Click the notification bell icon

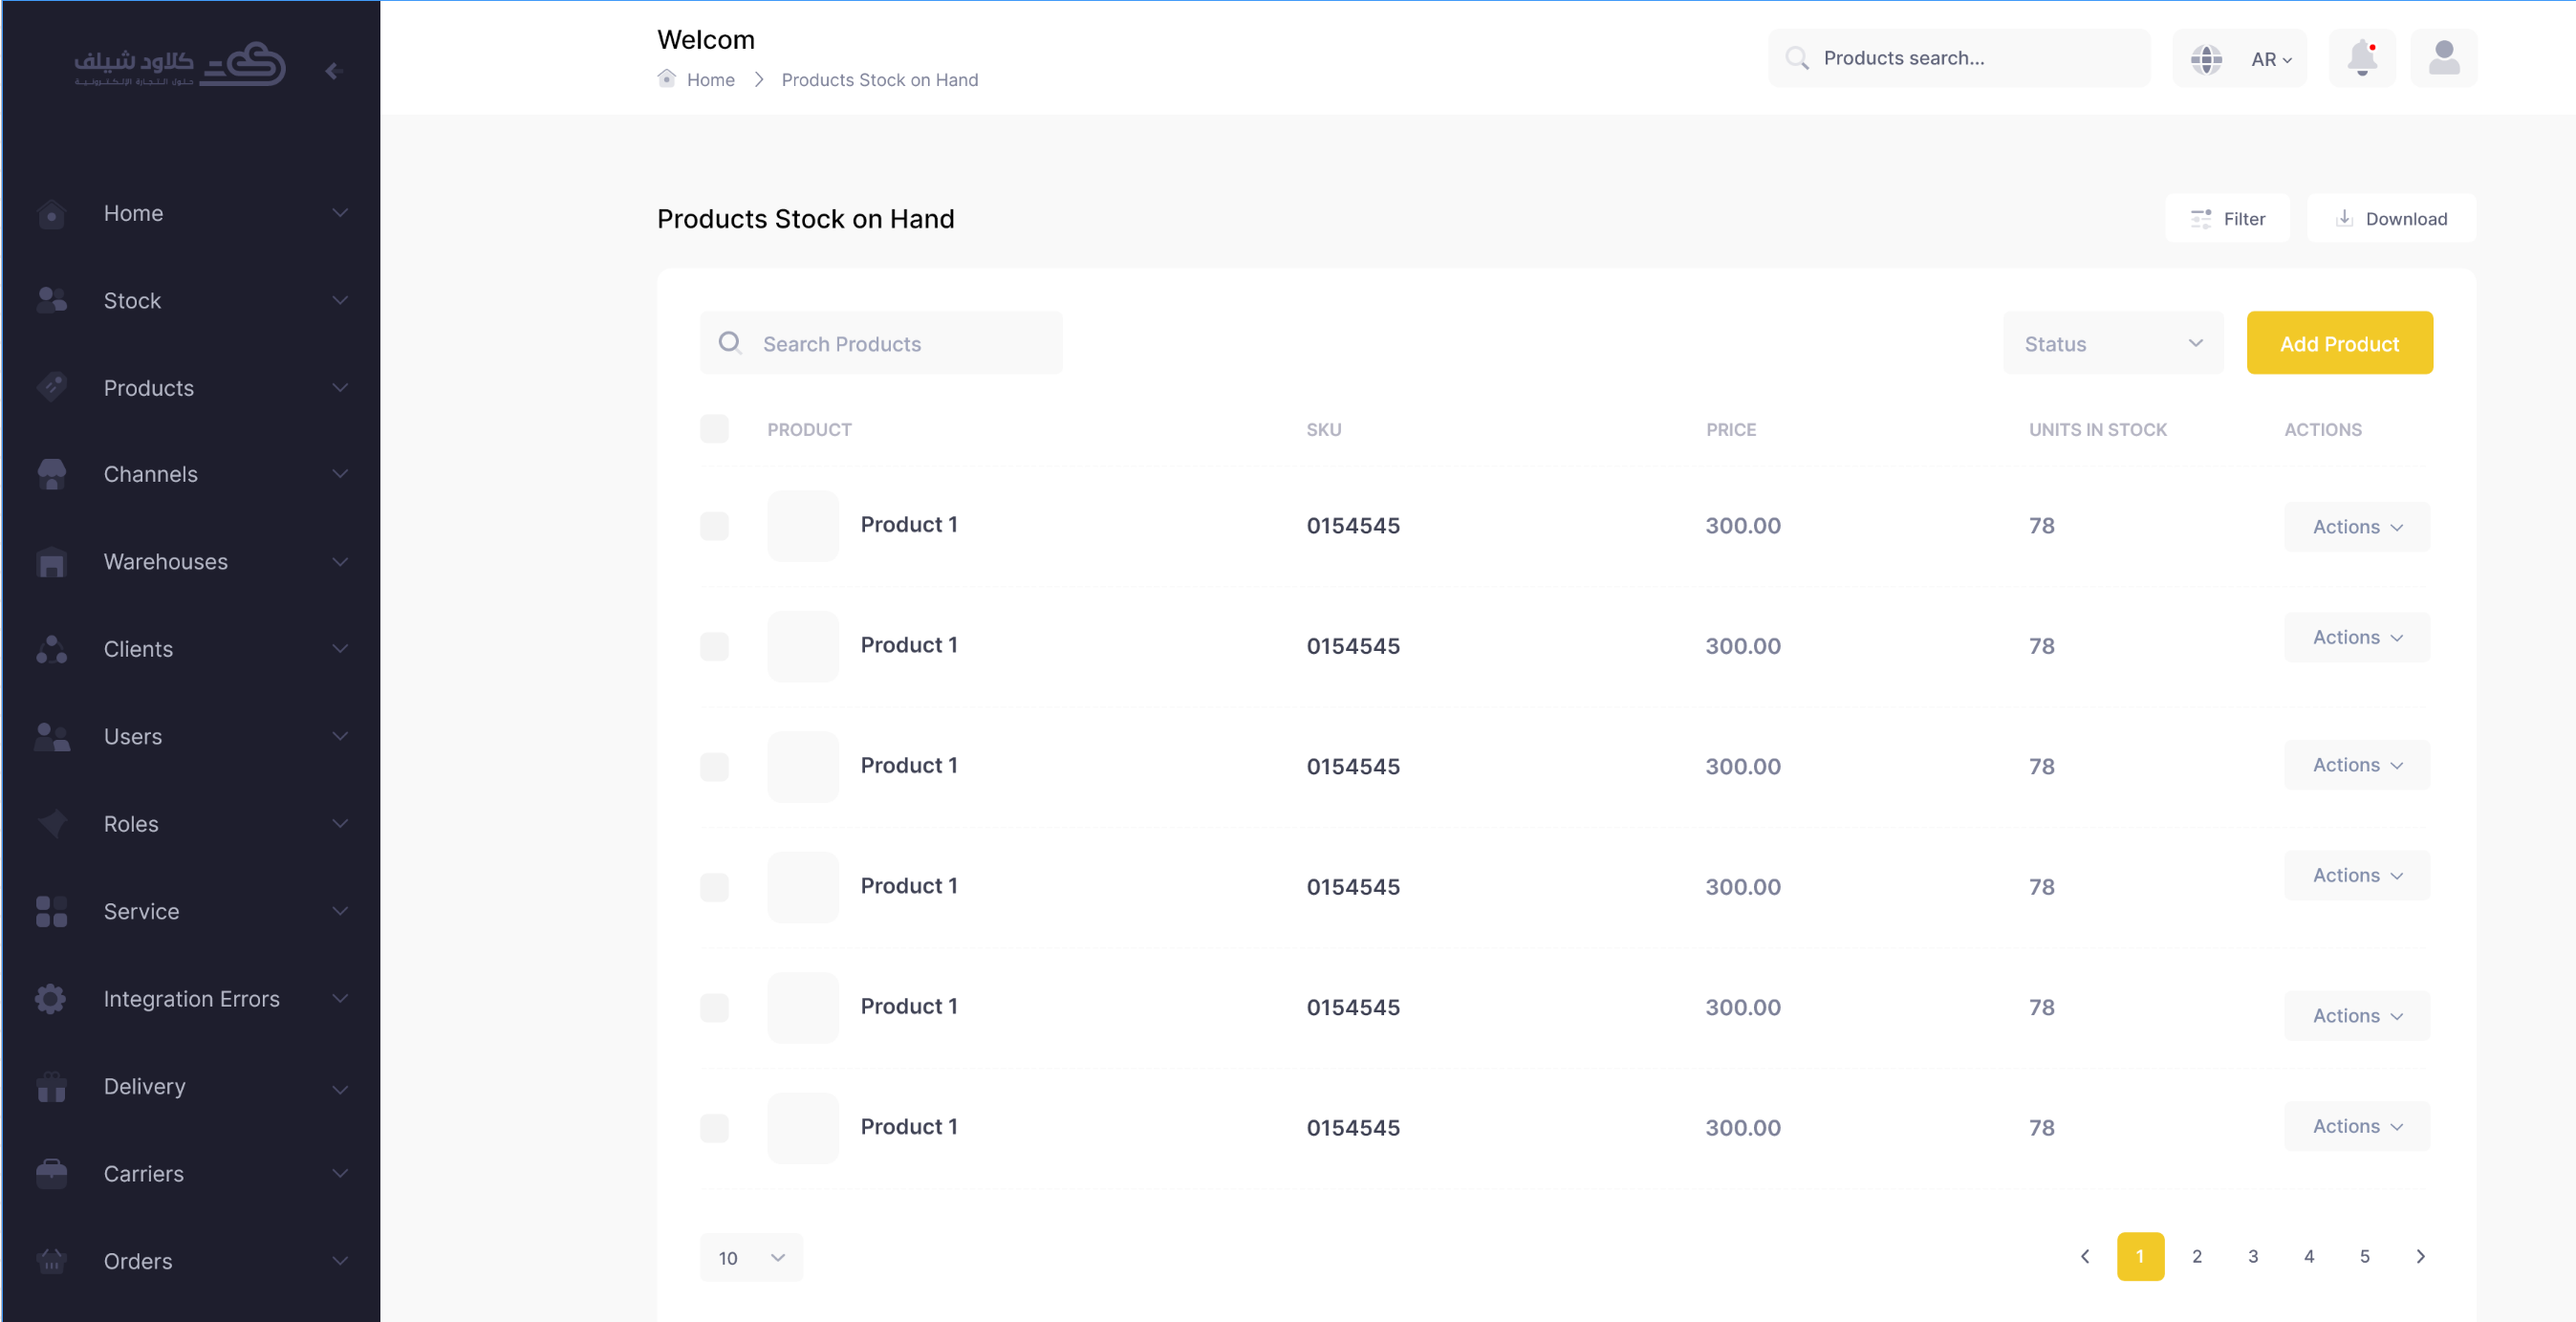pyautogui.click(x=2361, y=58)
